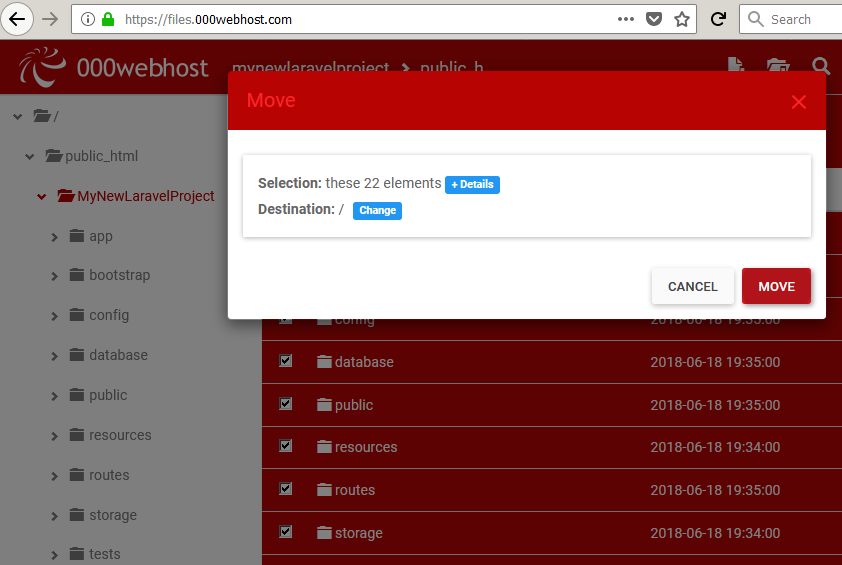The width and height of the screenshot is (842, 565).
Task: Expand the storage folder in tree
Action: [54, 516]
